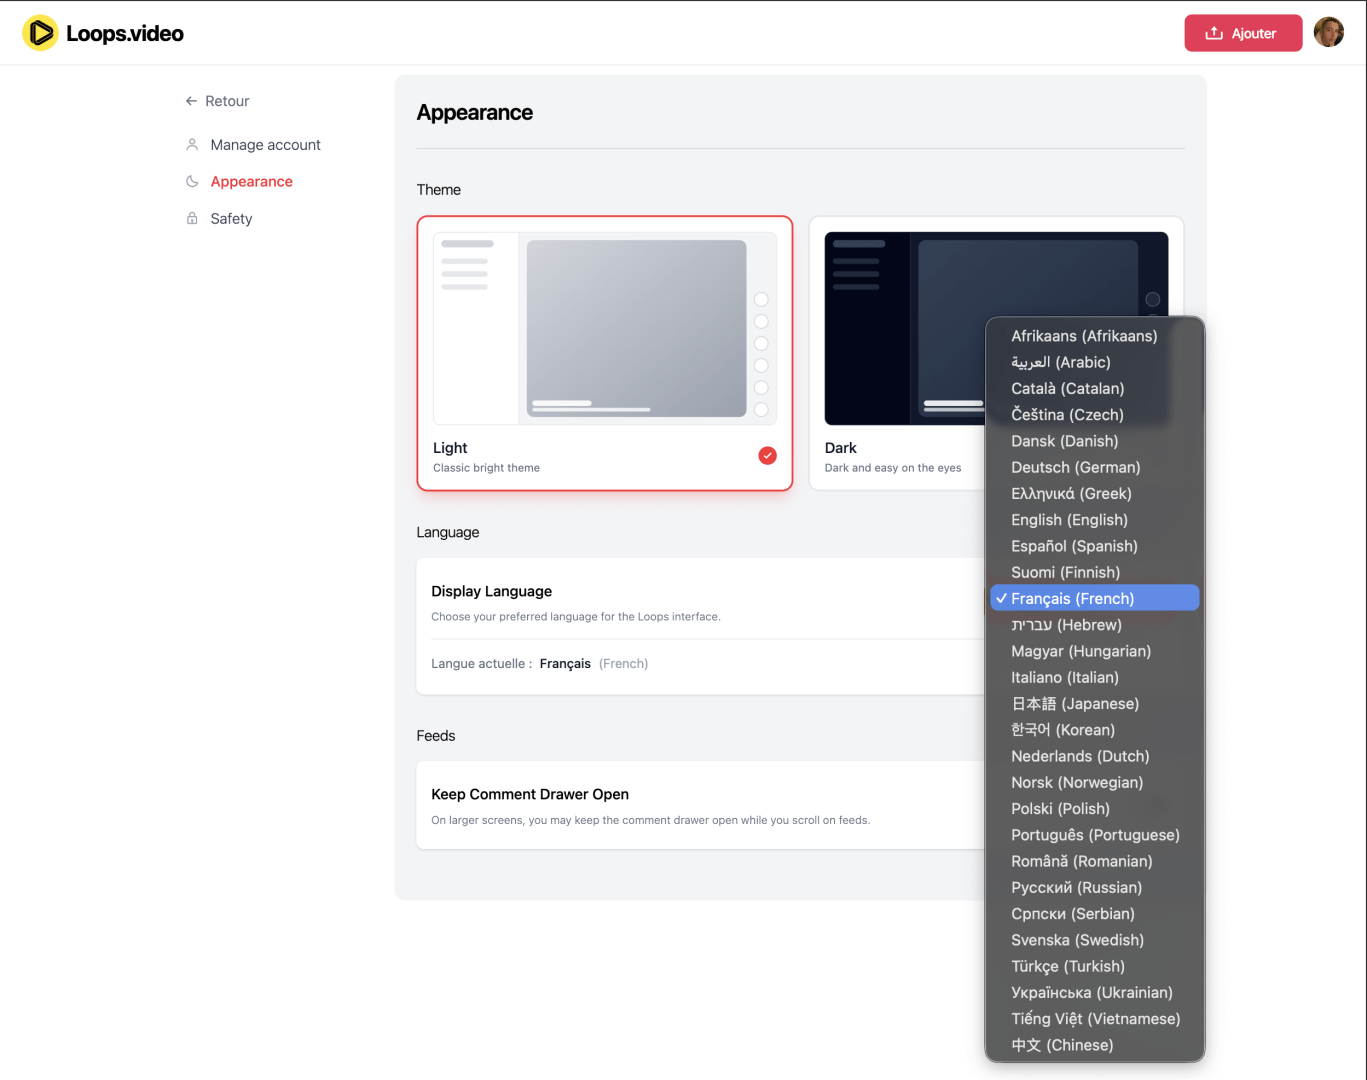Choose Deutsch (German) from language list
This screenshot has width=1367, height=1080.
[x=1075, y=467]
